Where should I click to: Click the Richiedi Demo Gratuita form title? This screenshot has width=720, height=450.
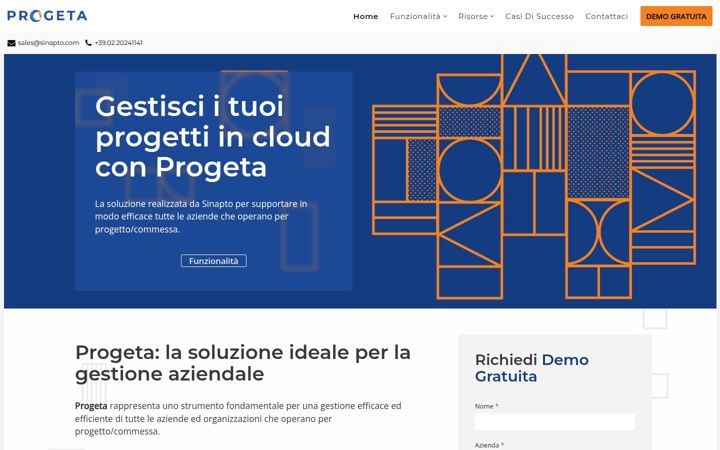click(x=531, y=368)
